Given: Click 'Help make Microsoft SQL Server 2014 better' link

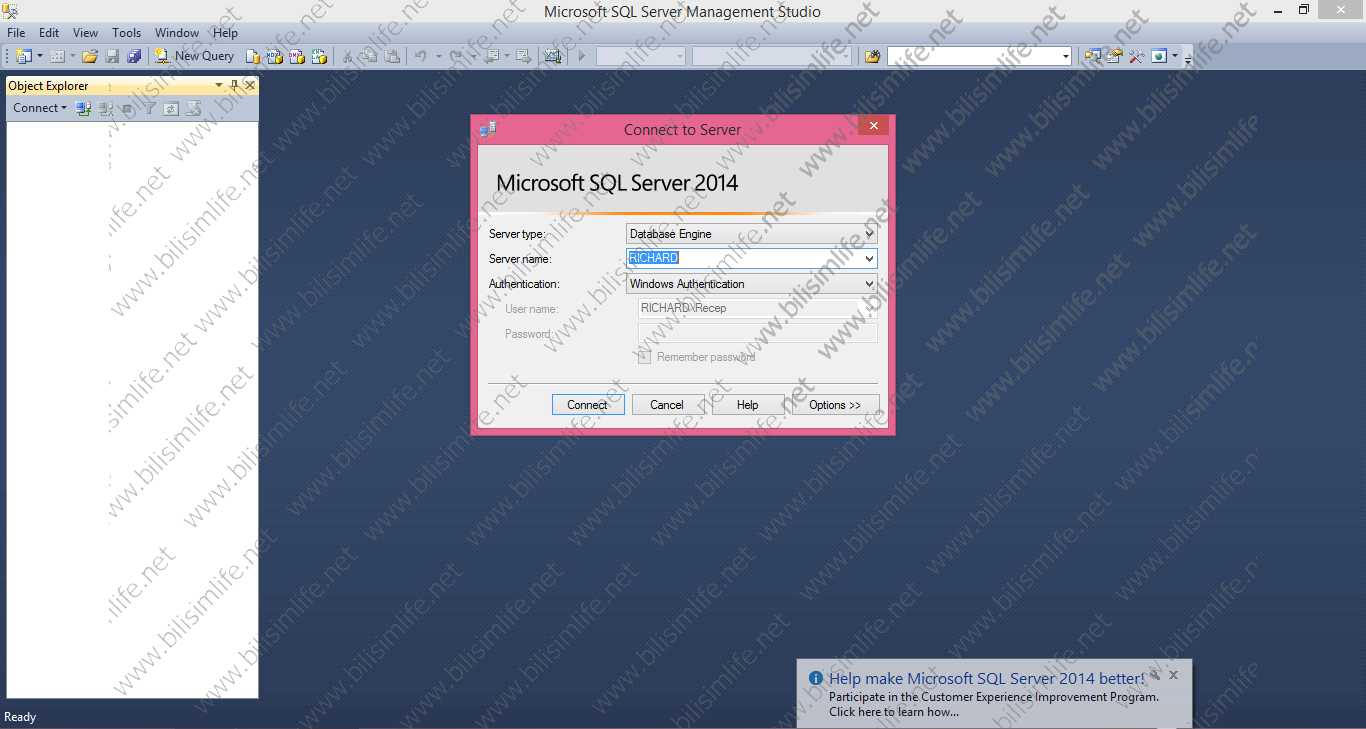Looking at the screenshot, I should coord(987,678).
